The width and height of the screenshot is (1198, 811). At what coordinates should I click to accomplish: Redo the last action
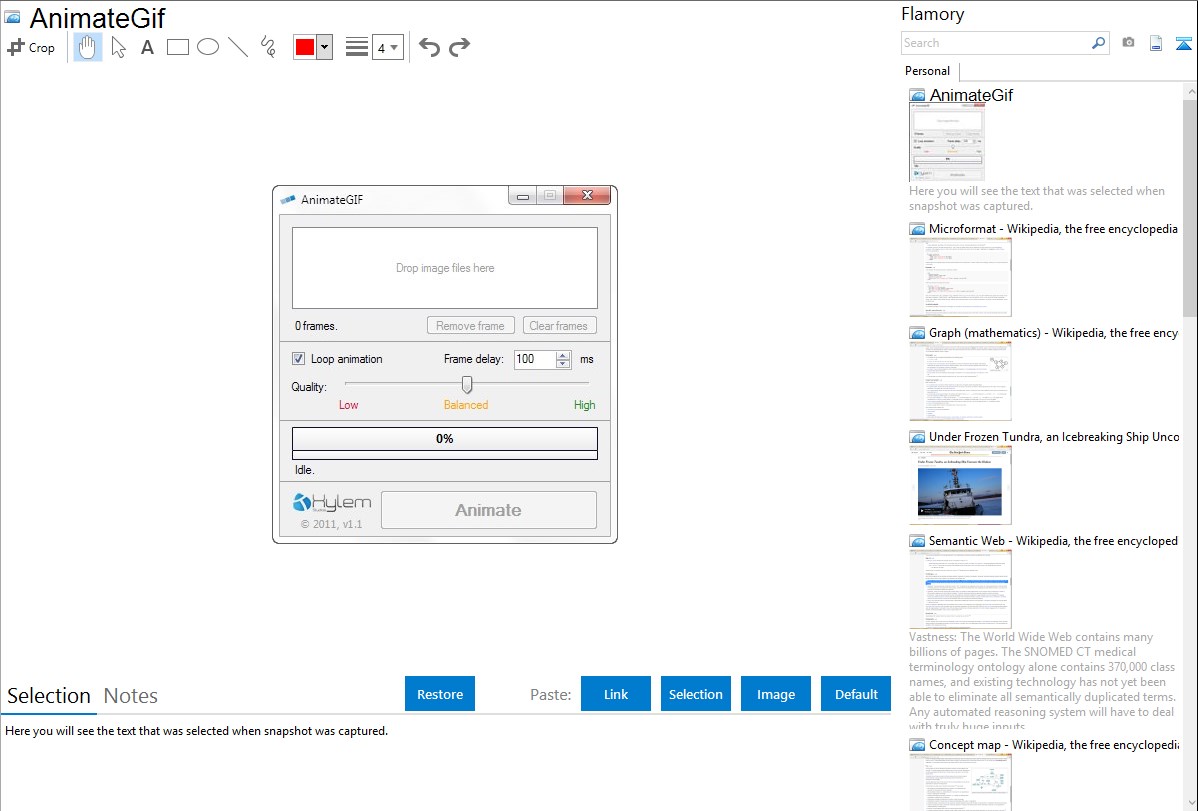tap(459, 47)
